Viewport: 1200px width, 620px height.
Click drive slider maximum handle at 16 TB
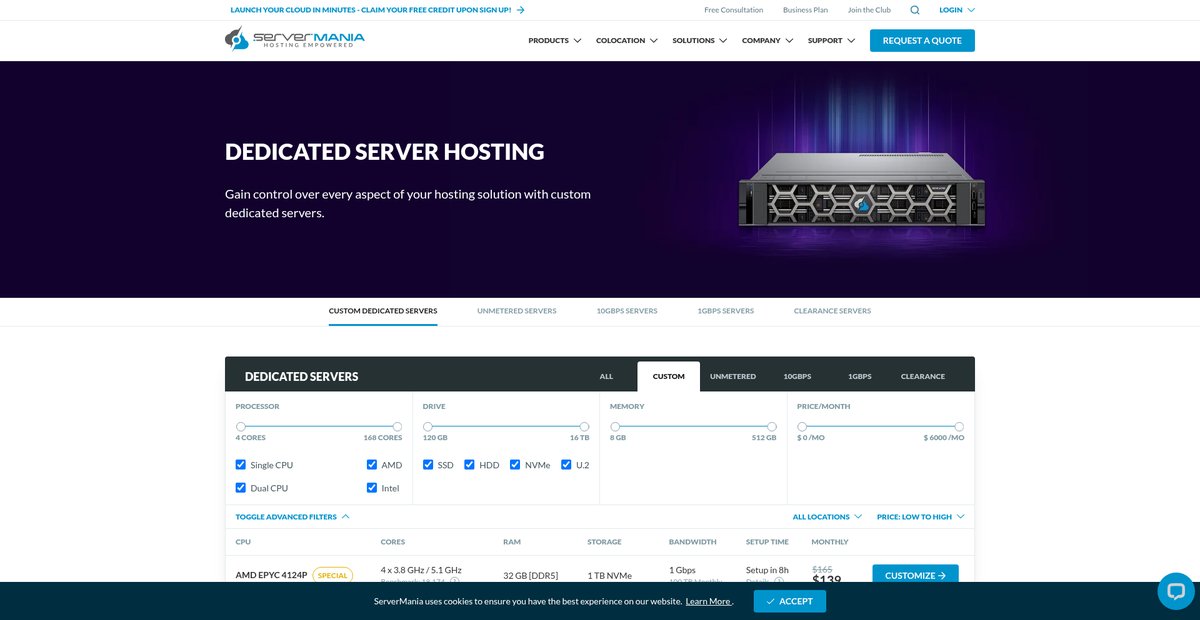585,426
